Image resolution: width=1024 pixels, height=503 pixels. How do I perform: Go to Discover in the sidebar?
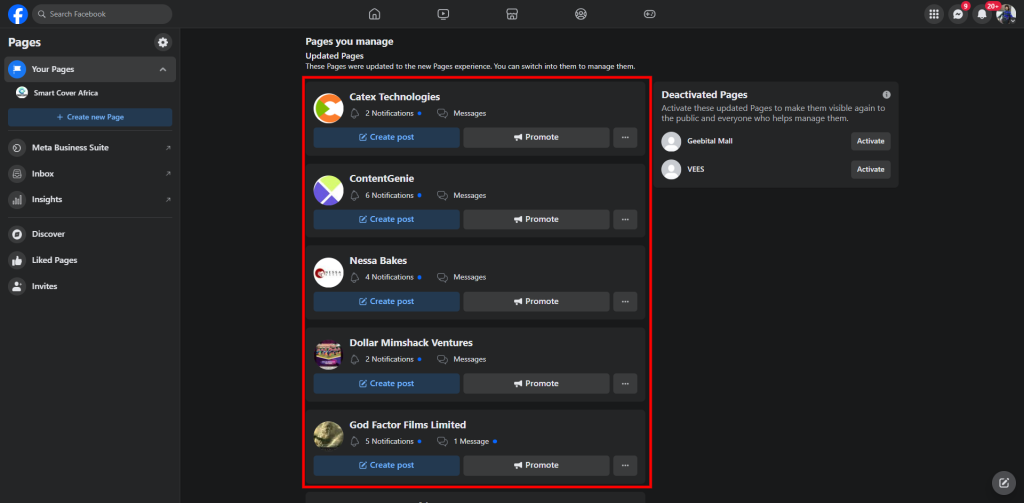[90, 234]
